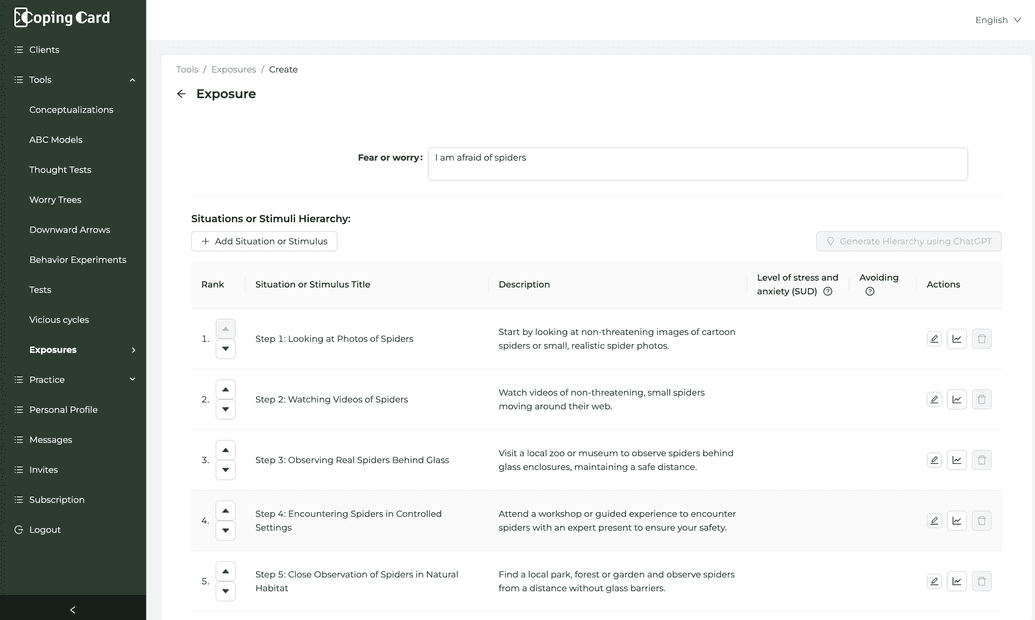
Task: Edit Step 4 Controlled Settings row
Action: (934, 521)
